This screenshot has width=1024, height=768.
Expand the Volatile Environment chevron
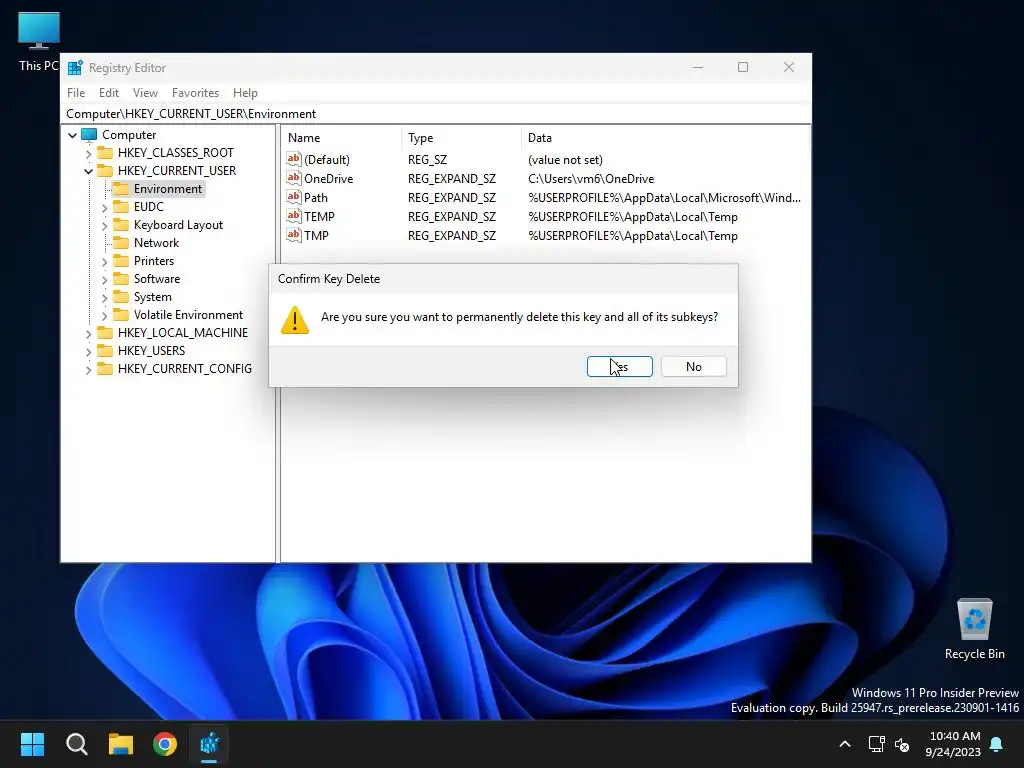(x=104, y=315)
